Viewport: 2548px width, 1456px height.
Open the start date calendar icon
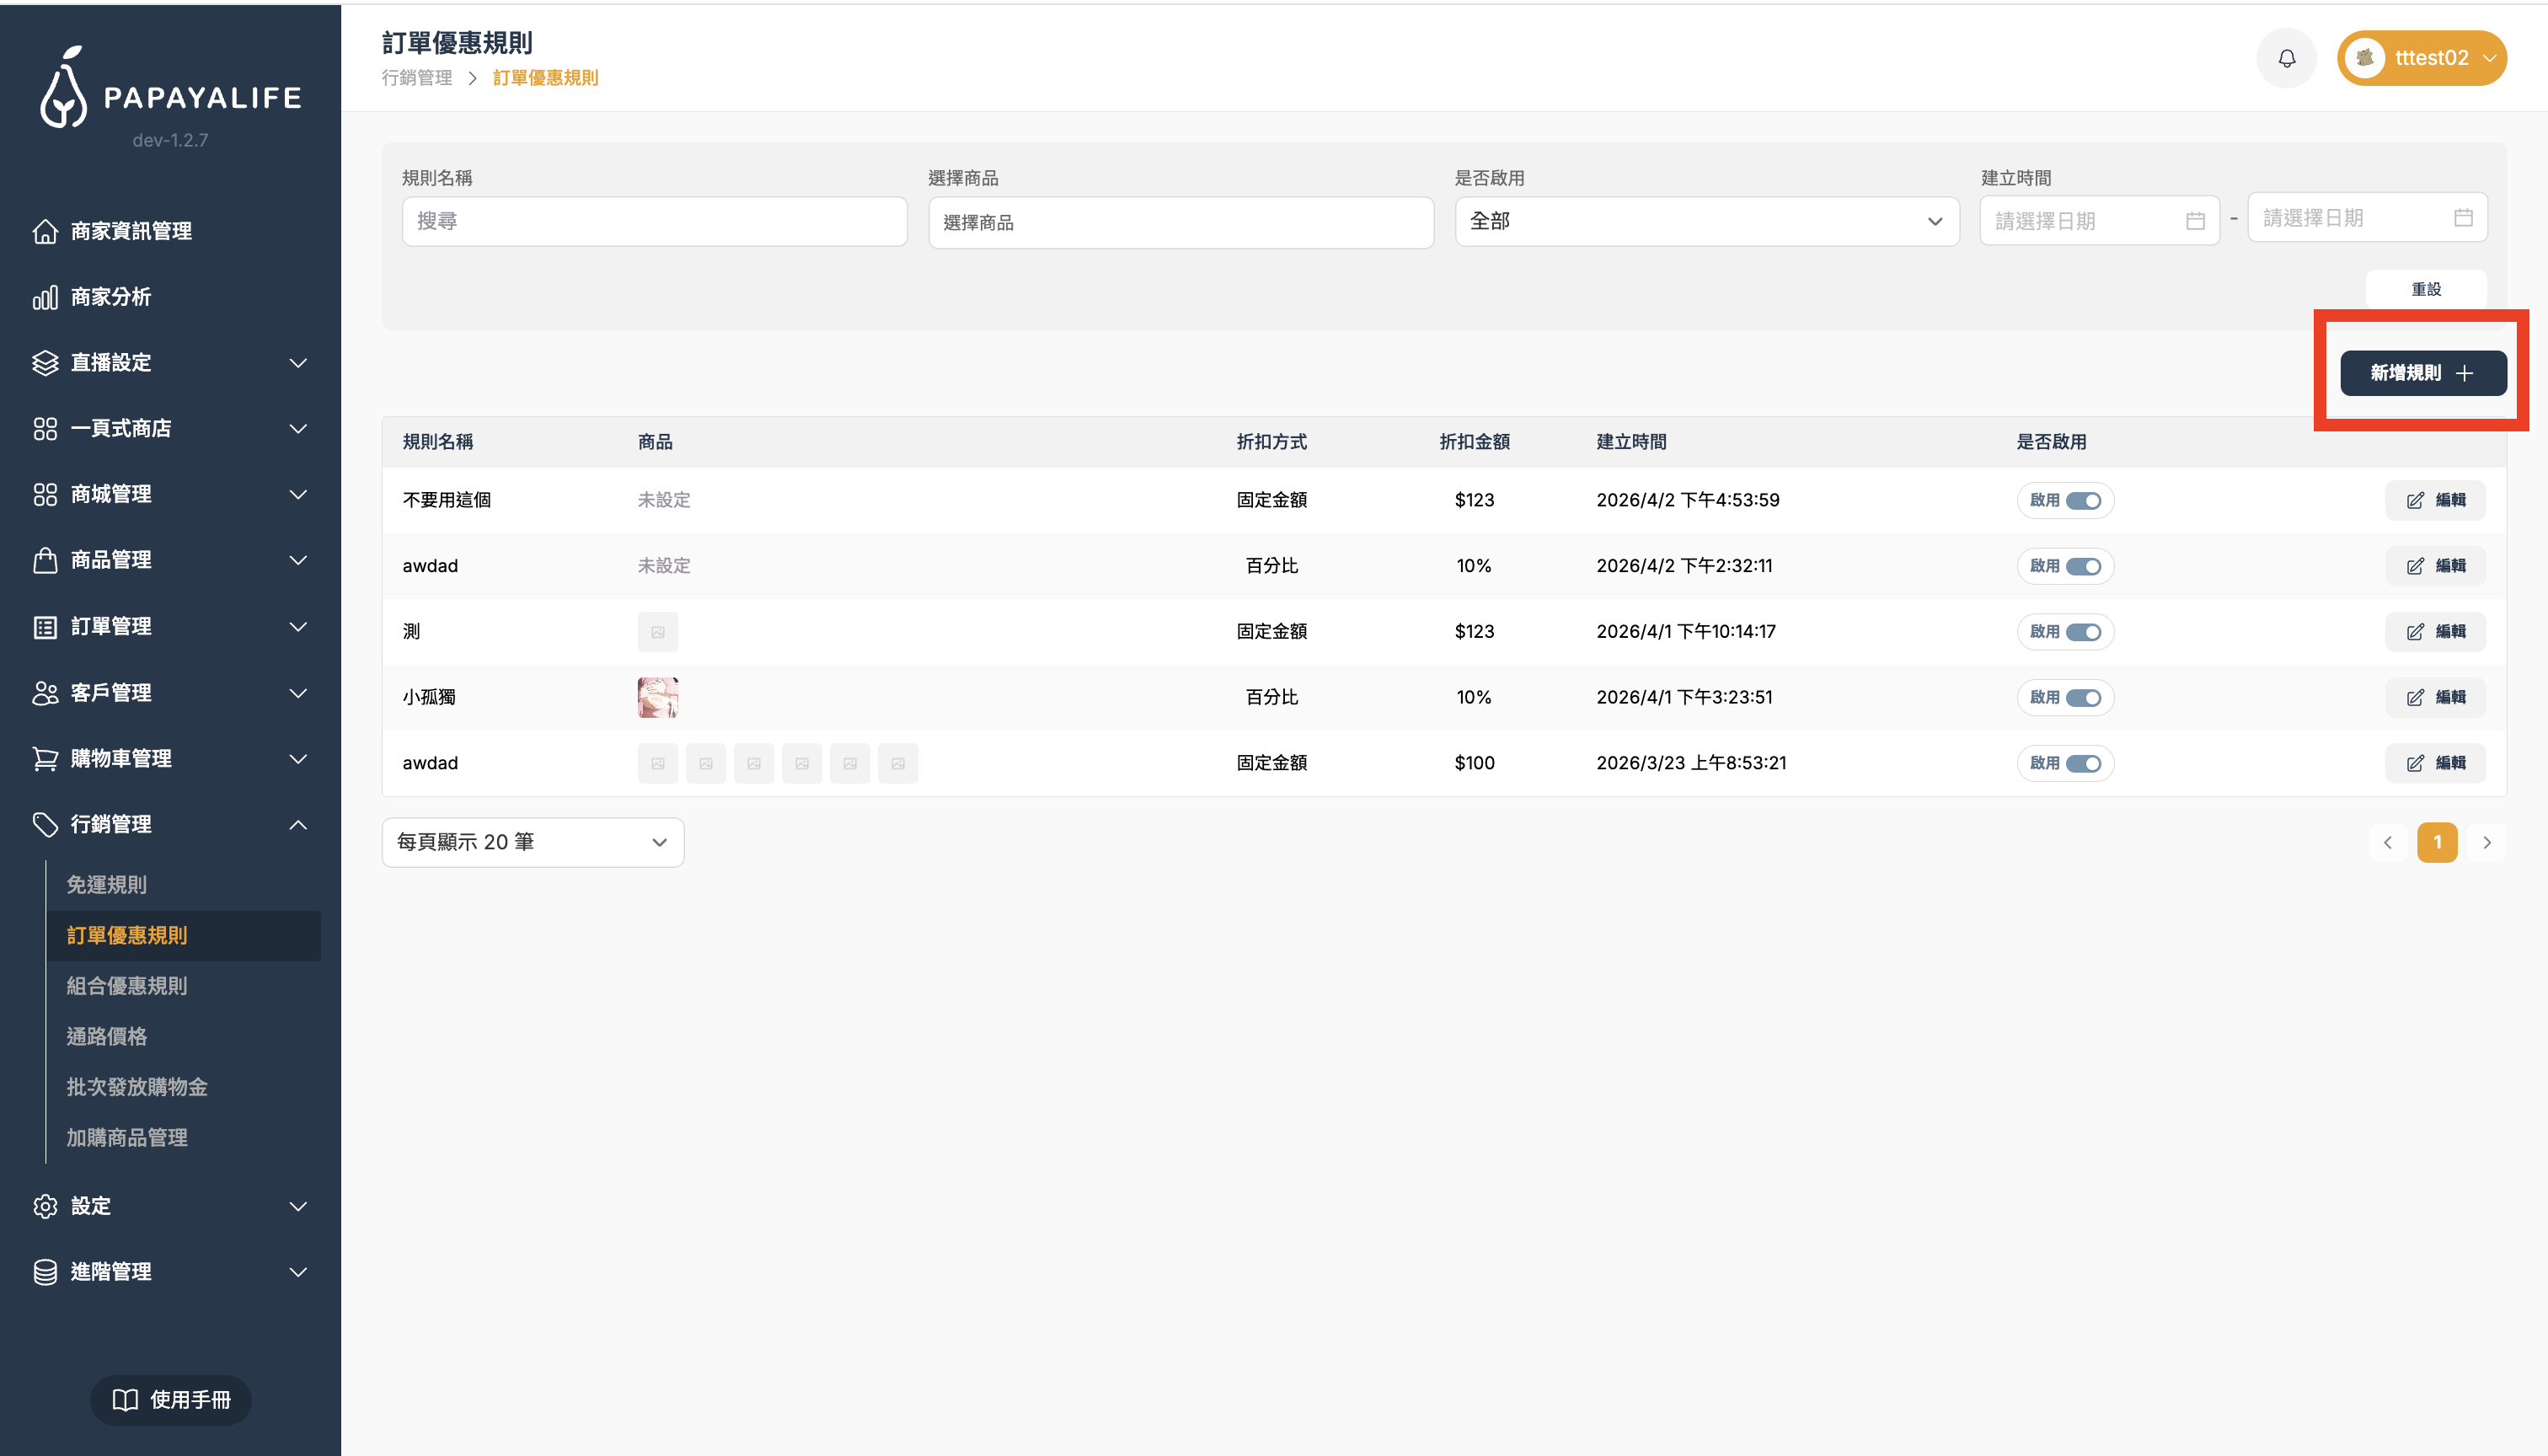(x=2195, y=221)
